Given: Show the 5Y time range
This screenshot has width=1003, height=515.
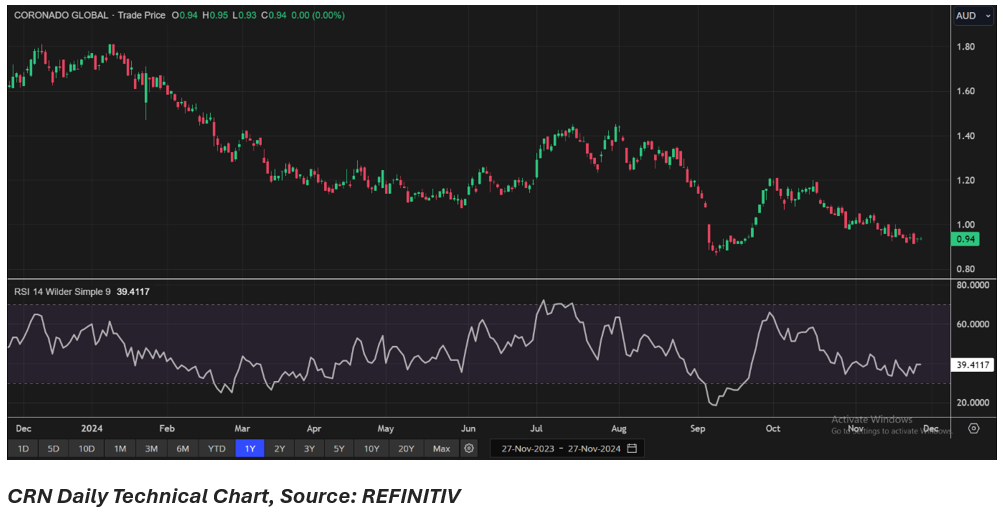Looking at the screenshot, I should pyautogui.click(x=340, y=448).
